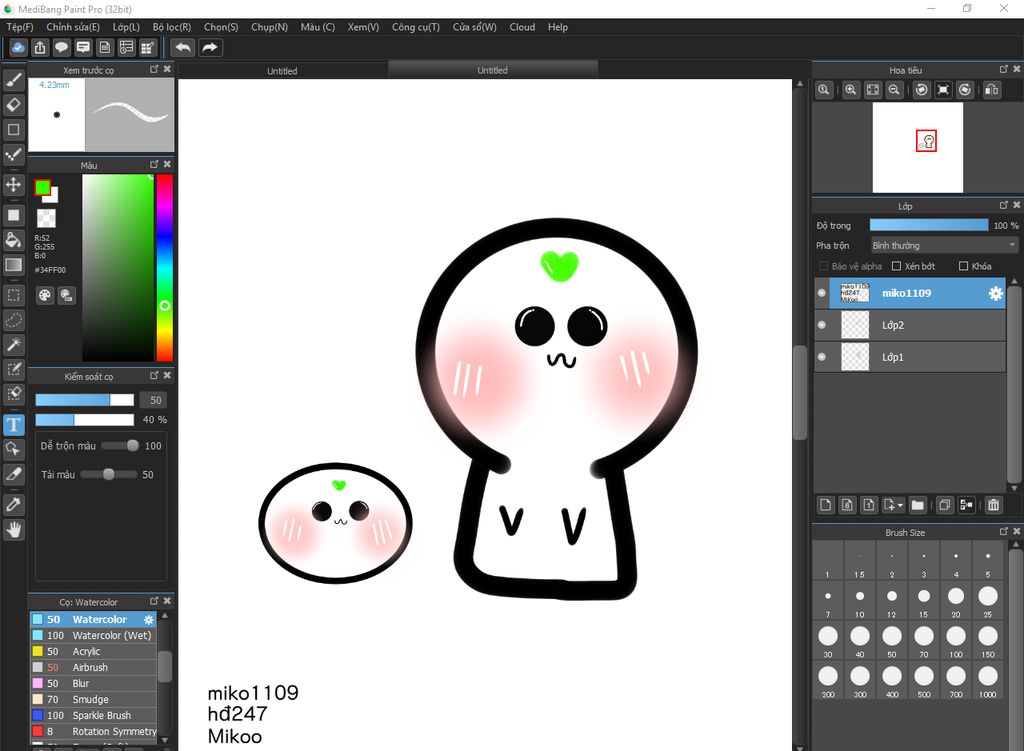
Task: Click the green foreground color swatch
Action: [x=42, y=187]
